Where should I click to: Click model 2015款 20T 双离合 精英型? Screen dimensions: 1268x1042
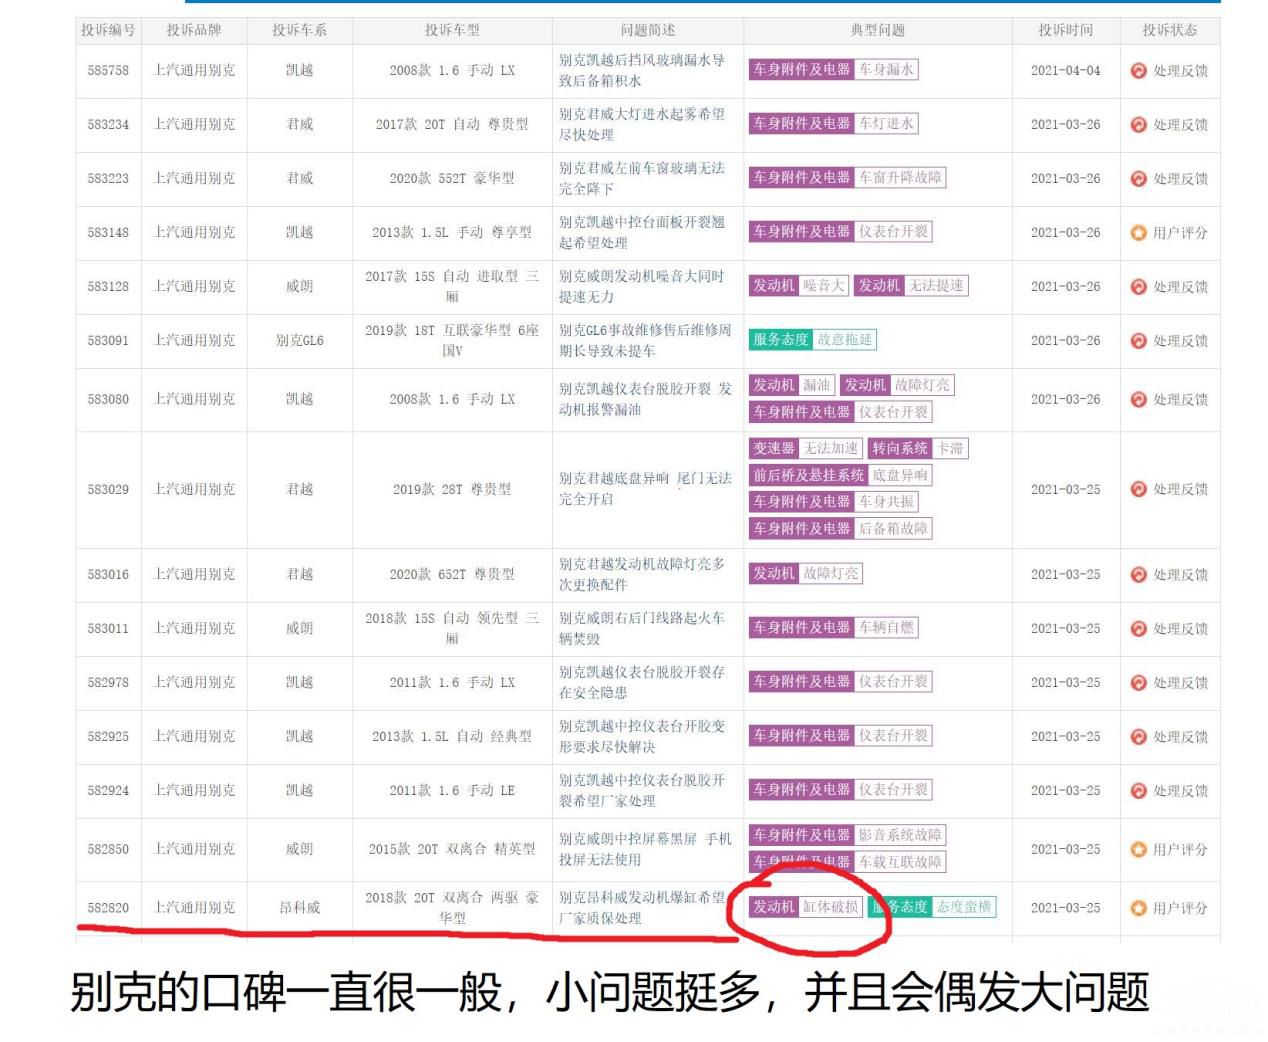[452, 849]
